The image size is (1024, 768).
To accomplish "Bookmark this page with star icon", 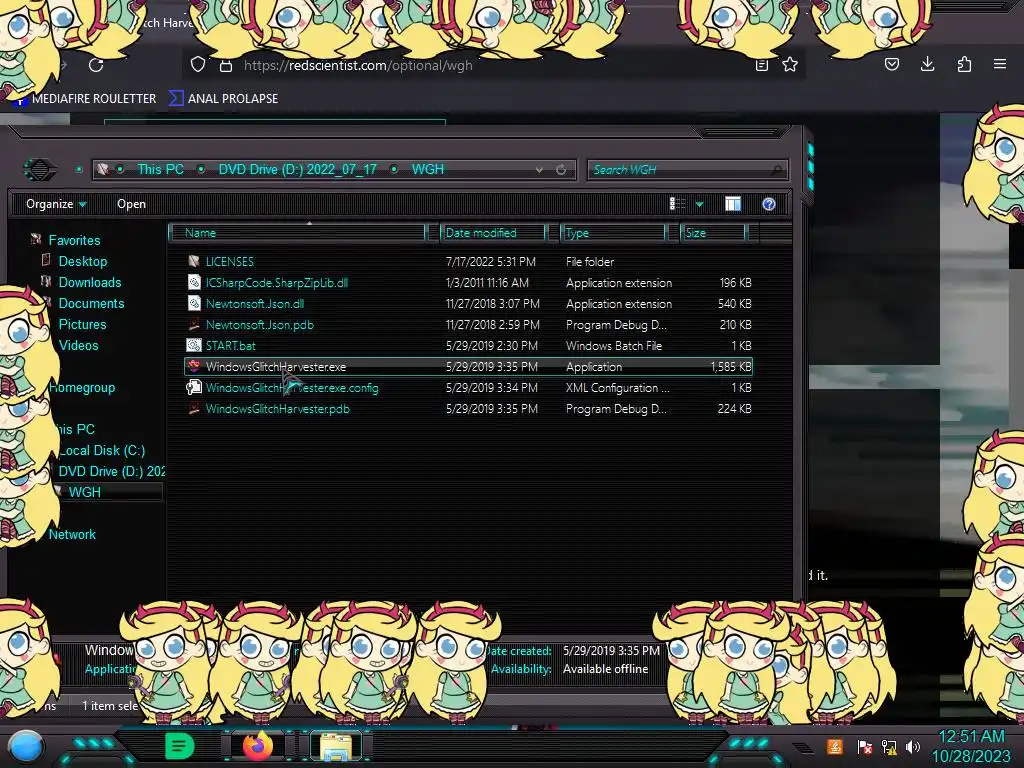I will pos(790,65).
